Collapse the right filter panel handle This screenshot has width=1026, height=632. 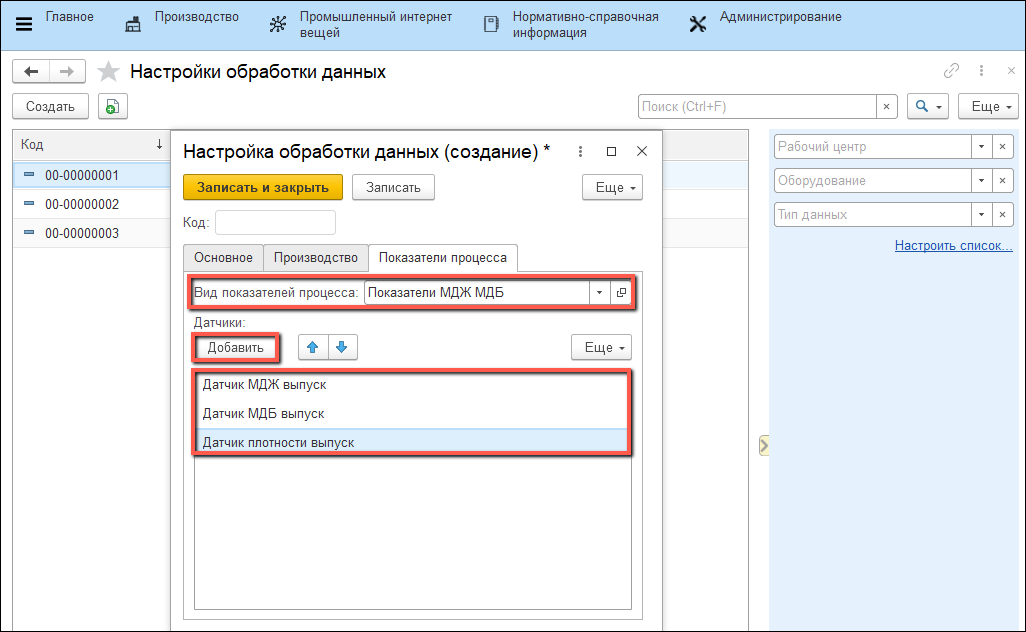click(764, 445)
